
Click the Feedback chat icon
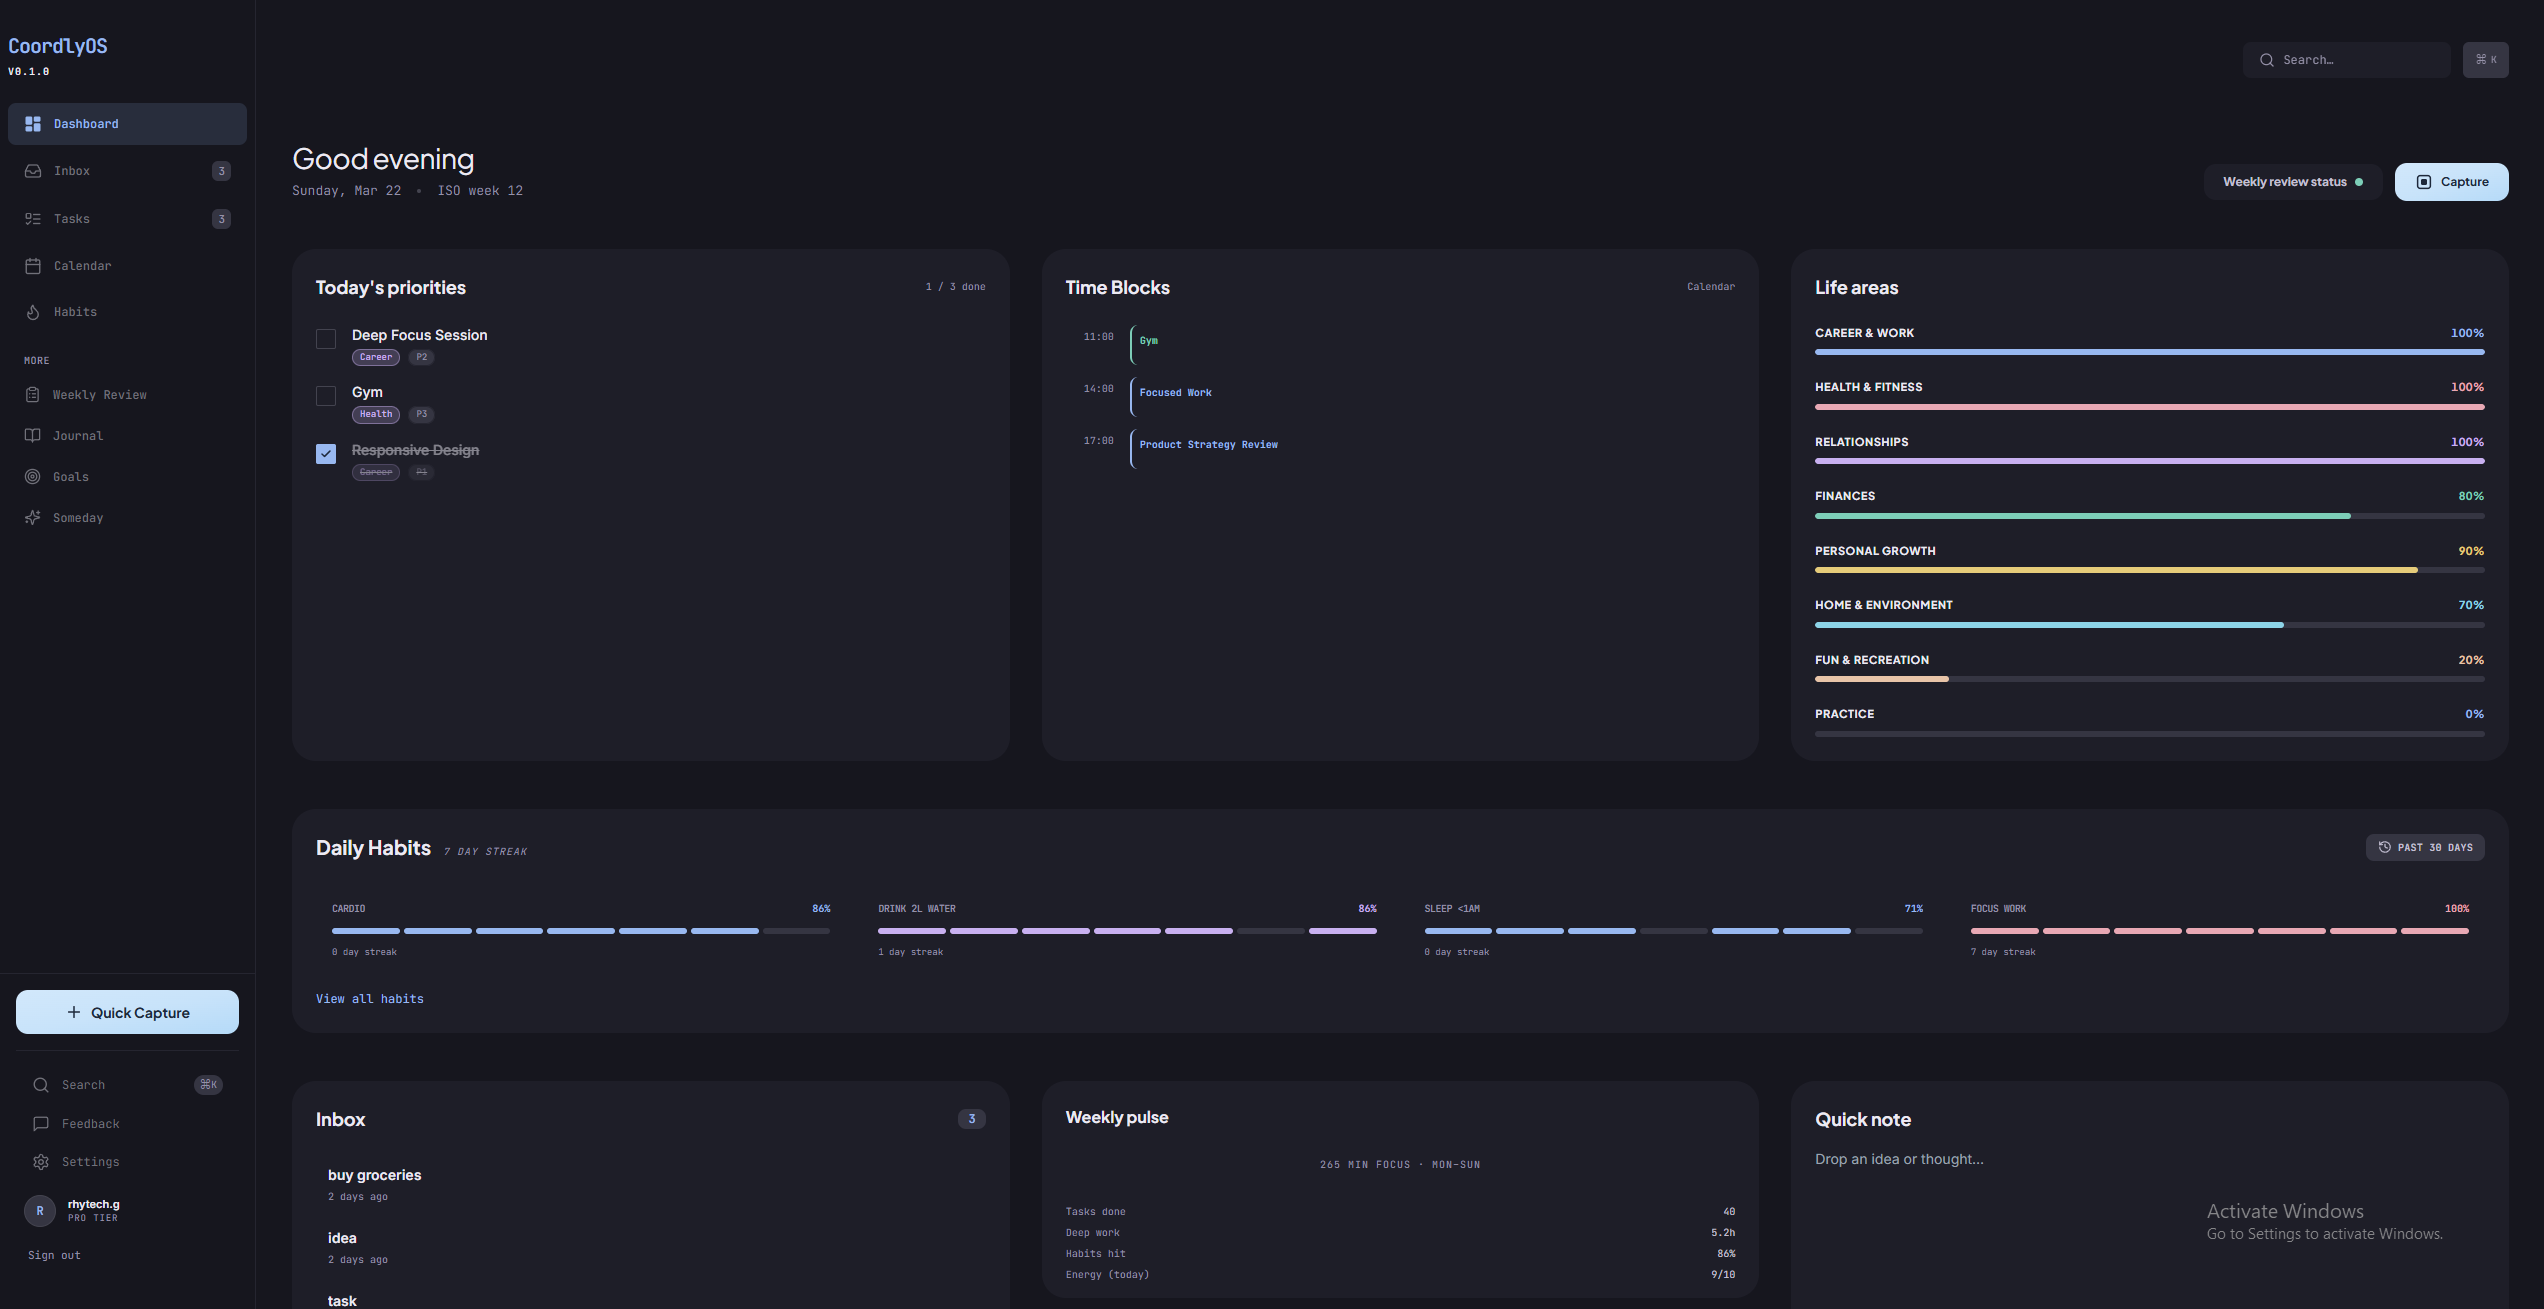point(40,1123)
